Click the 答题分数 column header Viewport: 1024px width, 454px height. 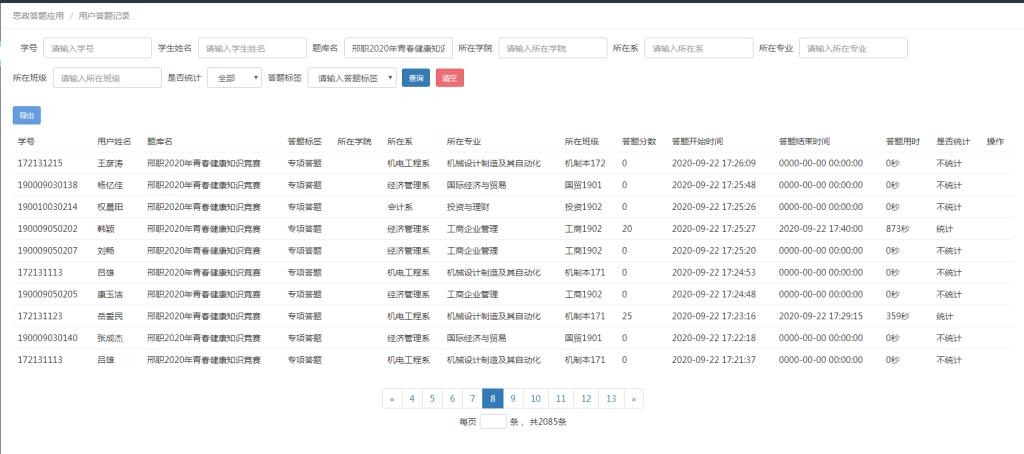pyautogui.click(x=638, y=141)
